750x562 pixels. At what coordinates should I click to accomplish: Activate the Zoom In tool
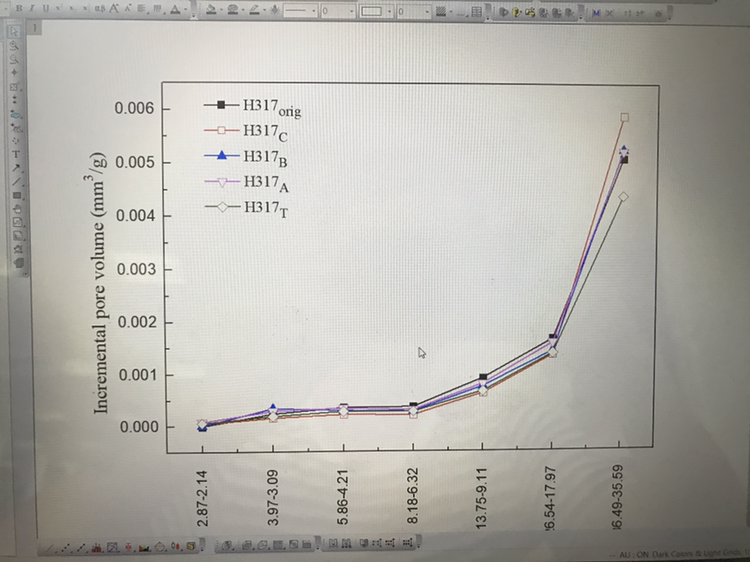14,46
